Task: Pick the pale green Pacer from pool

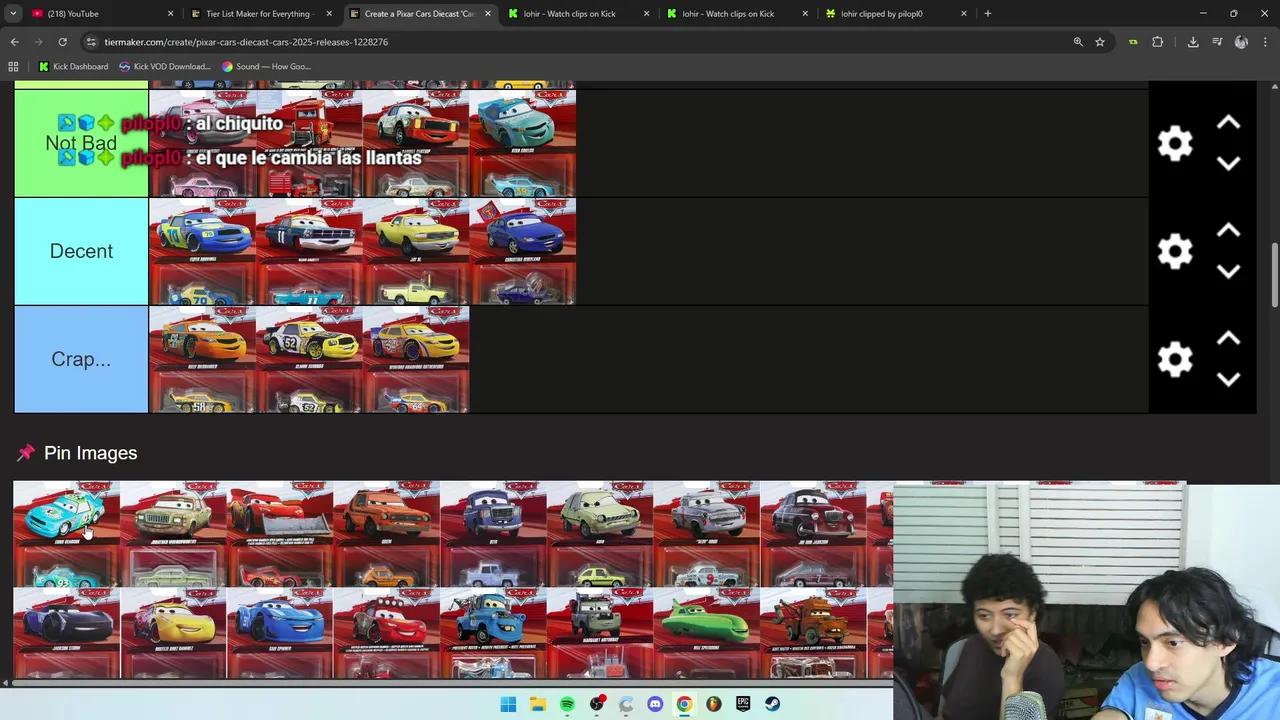Action: 600,534
